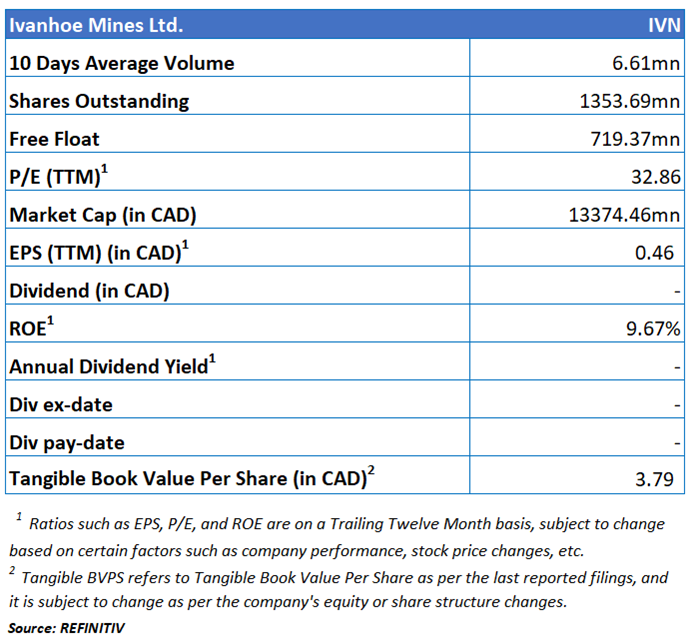Select the '10 Days Average Volume' label

(x=121, y=63)
